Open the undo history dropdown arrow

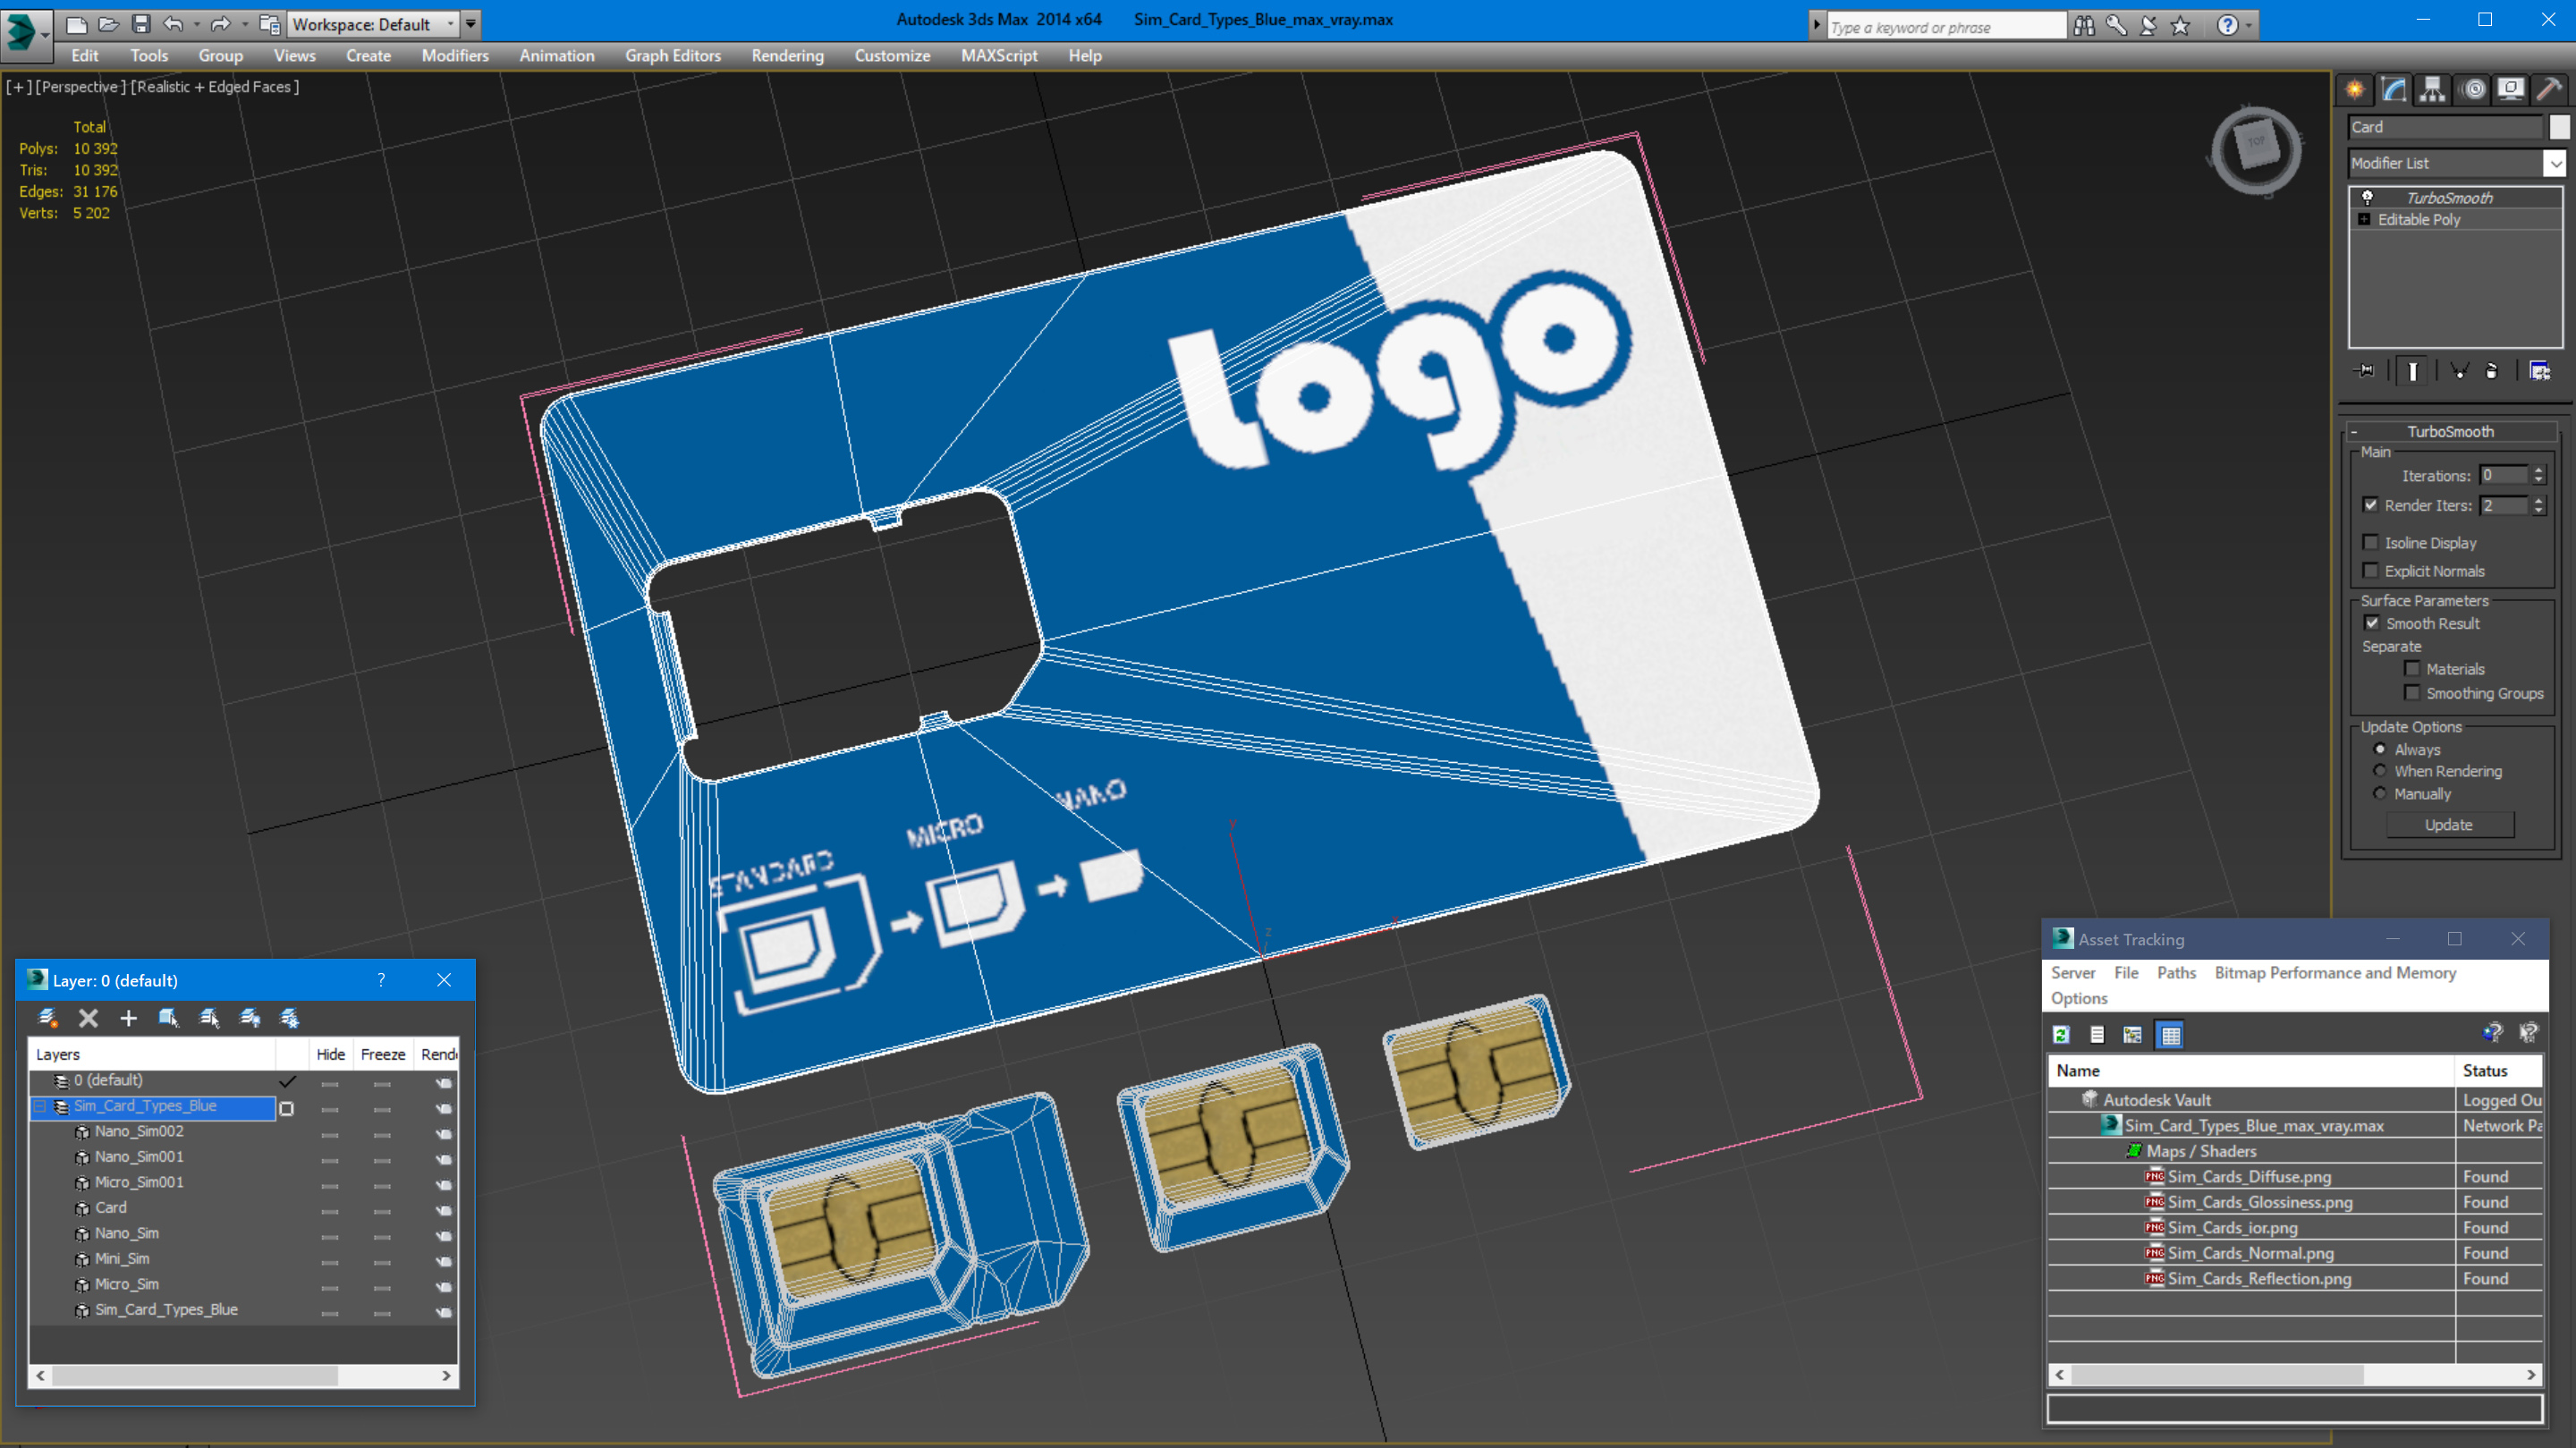[x=196, y=24]
